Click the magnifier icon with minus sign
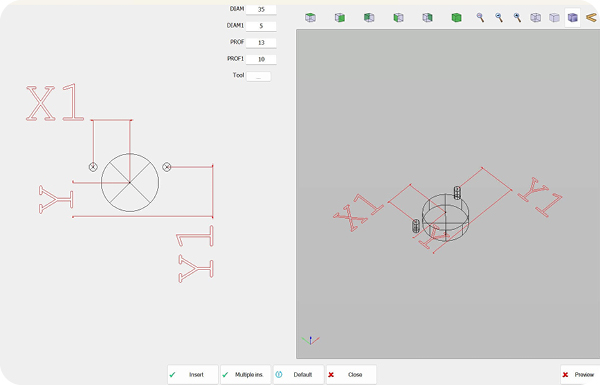 (499, 18)
